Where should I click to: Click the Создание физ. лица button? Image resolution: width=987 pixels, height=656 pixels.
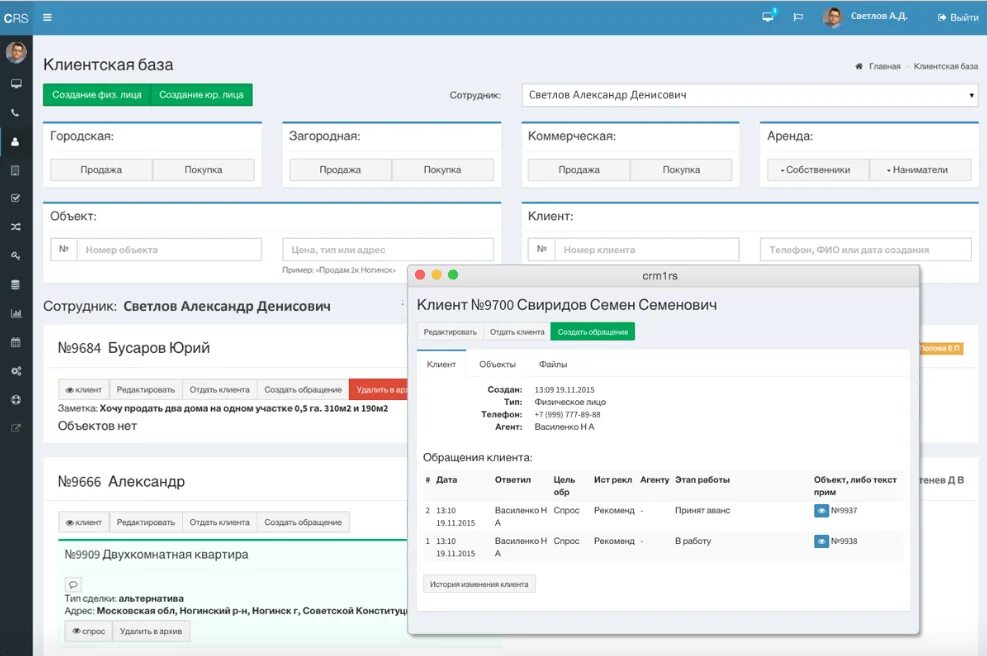point(96,94)
